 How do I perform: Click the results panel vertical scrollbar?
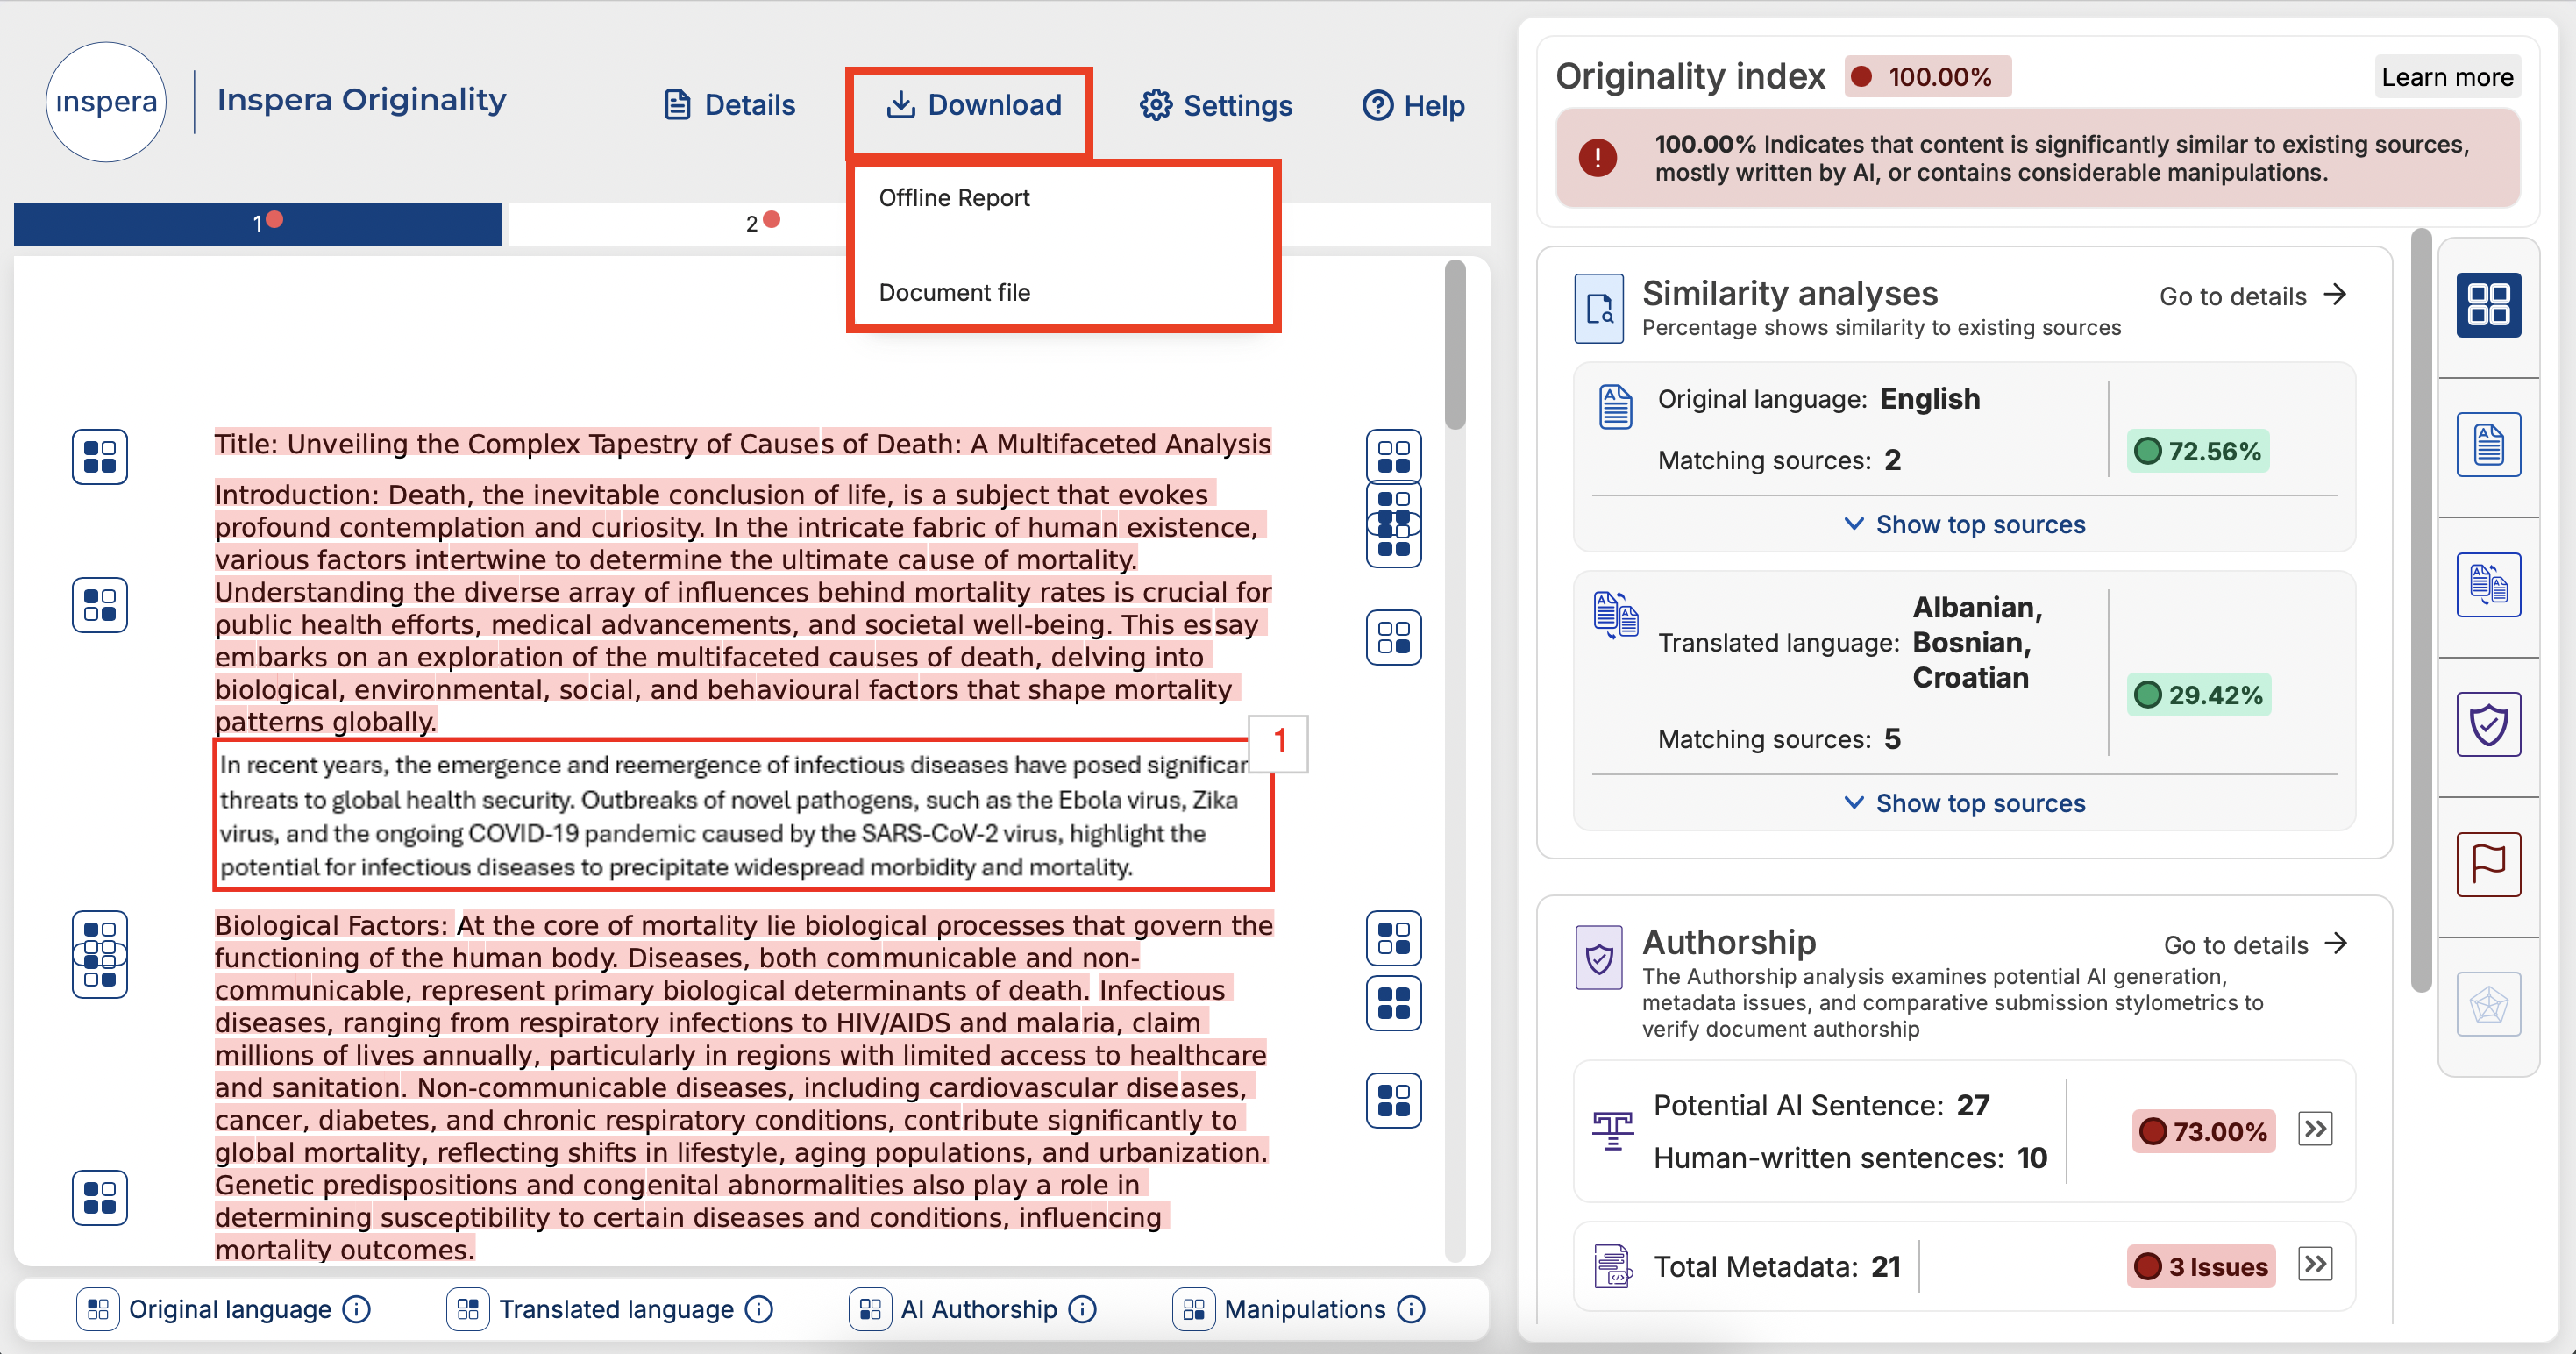(2421, 610)
